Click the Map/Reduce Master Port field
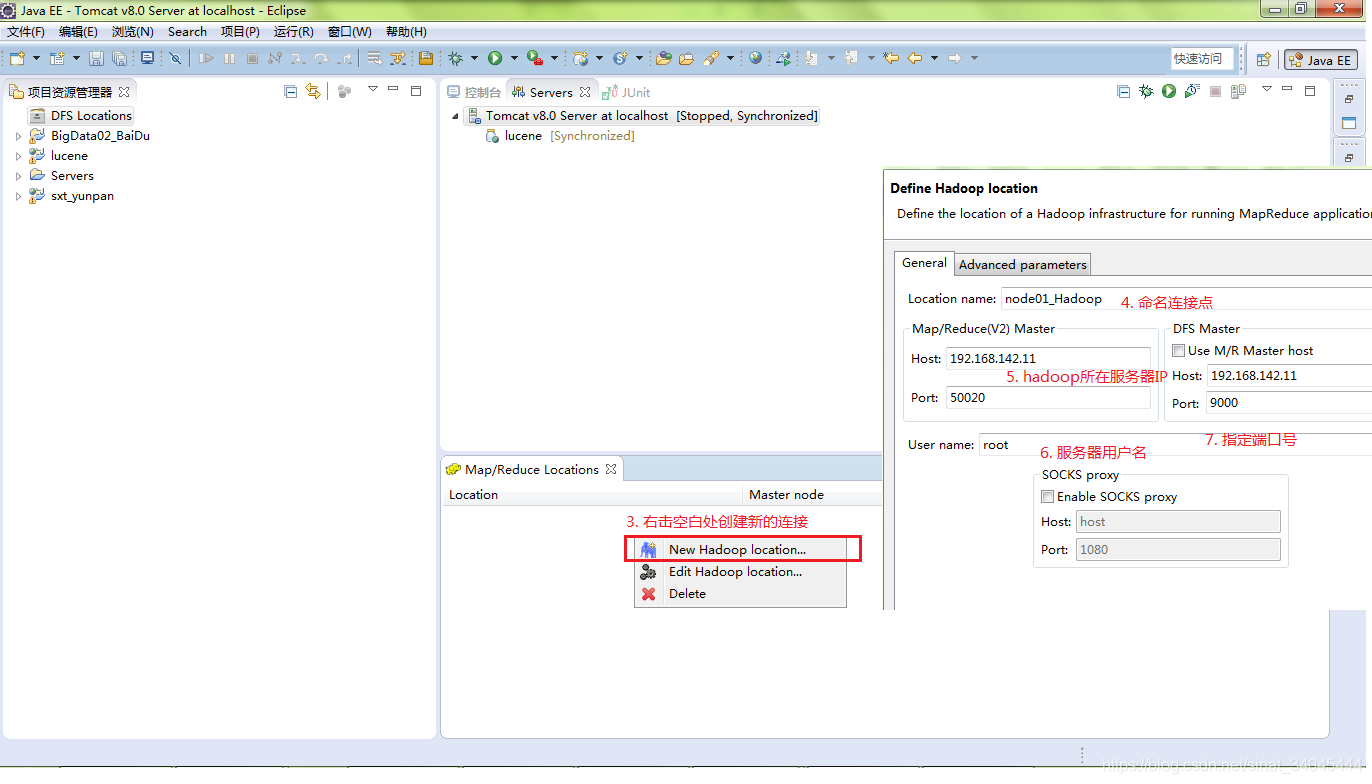 point(1047,398)
